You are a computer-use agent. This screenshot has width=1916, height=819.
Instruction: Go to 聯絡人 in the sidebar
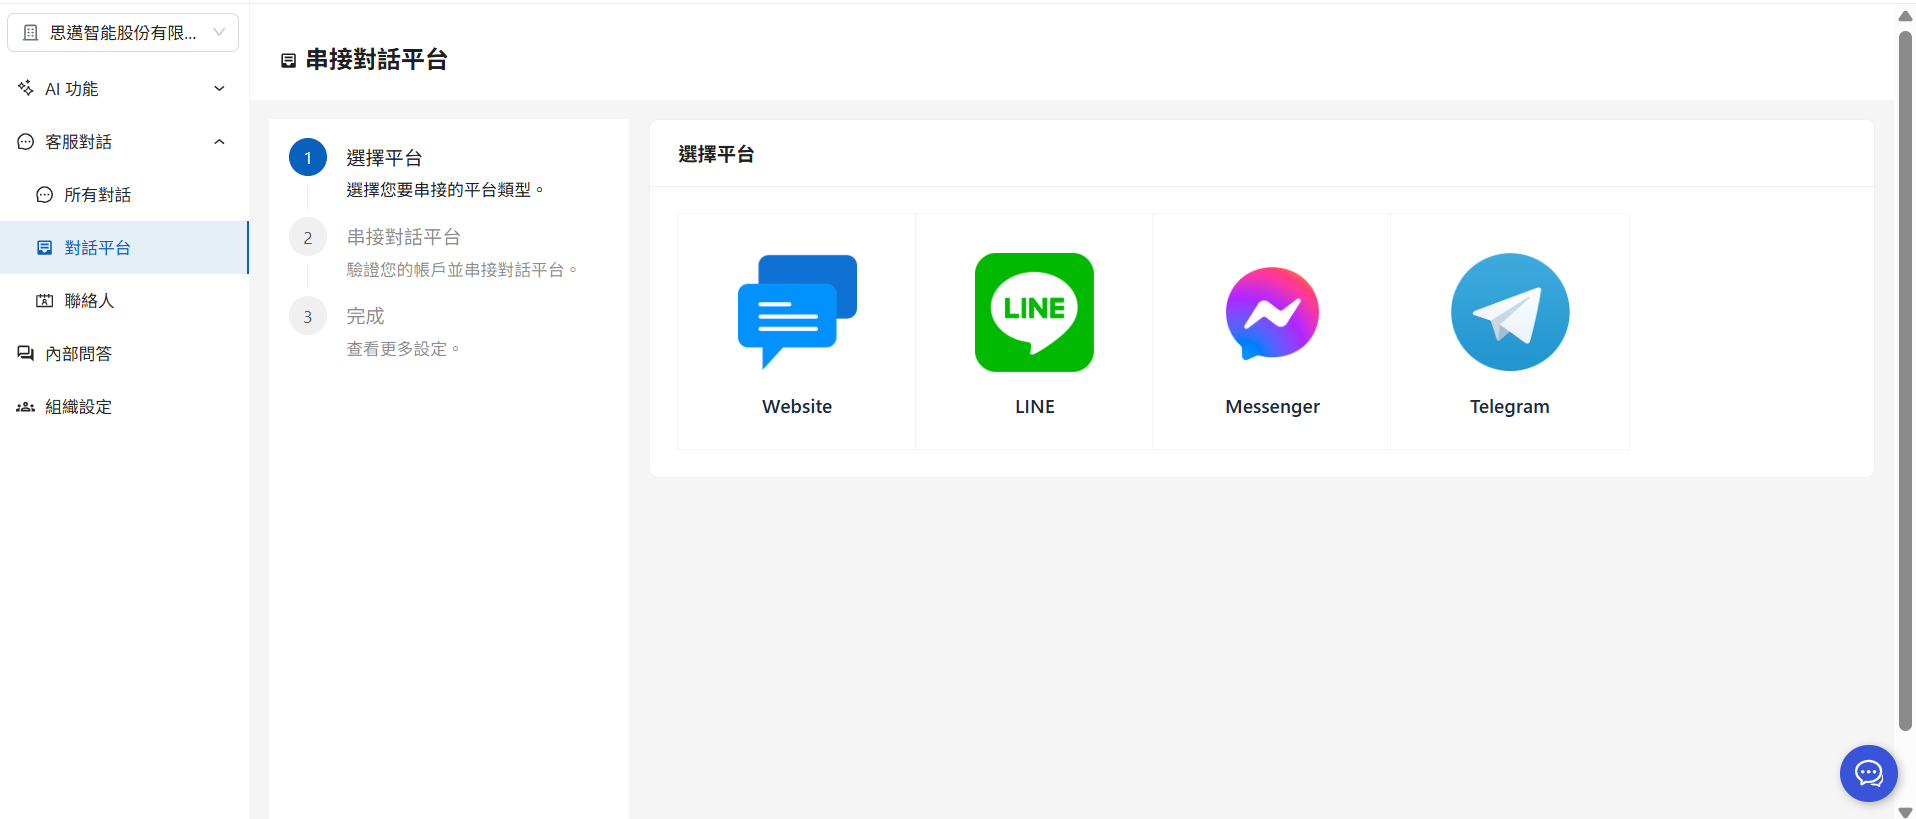(89, 301)
